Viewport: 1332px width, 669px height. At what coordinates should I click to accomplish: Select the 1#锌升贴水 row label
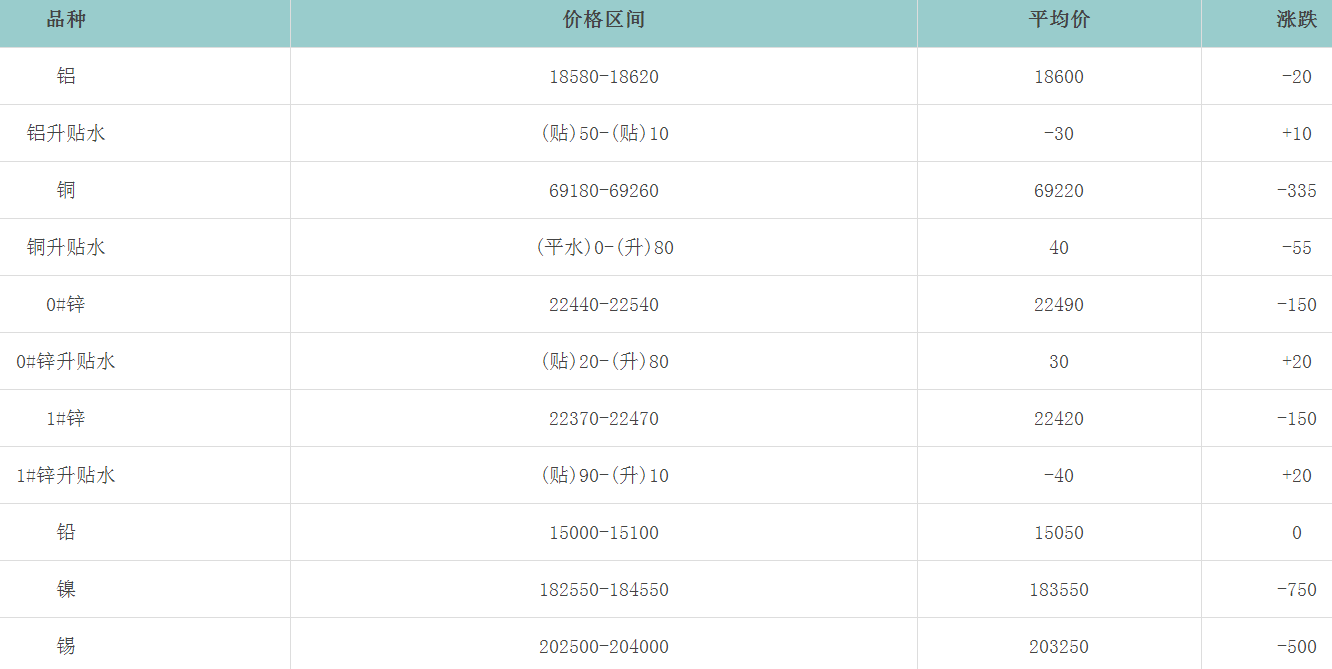click(x=66, y=475)
